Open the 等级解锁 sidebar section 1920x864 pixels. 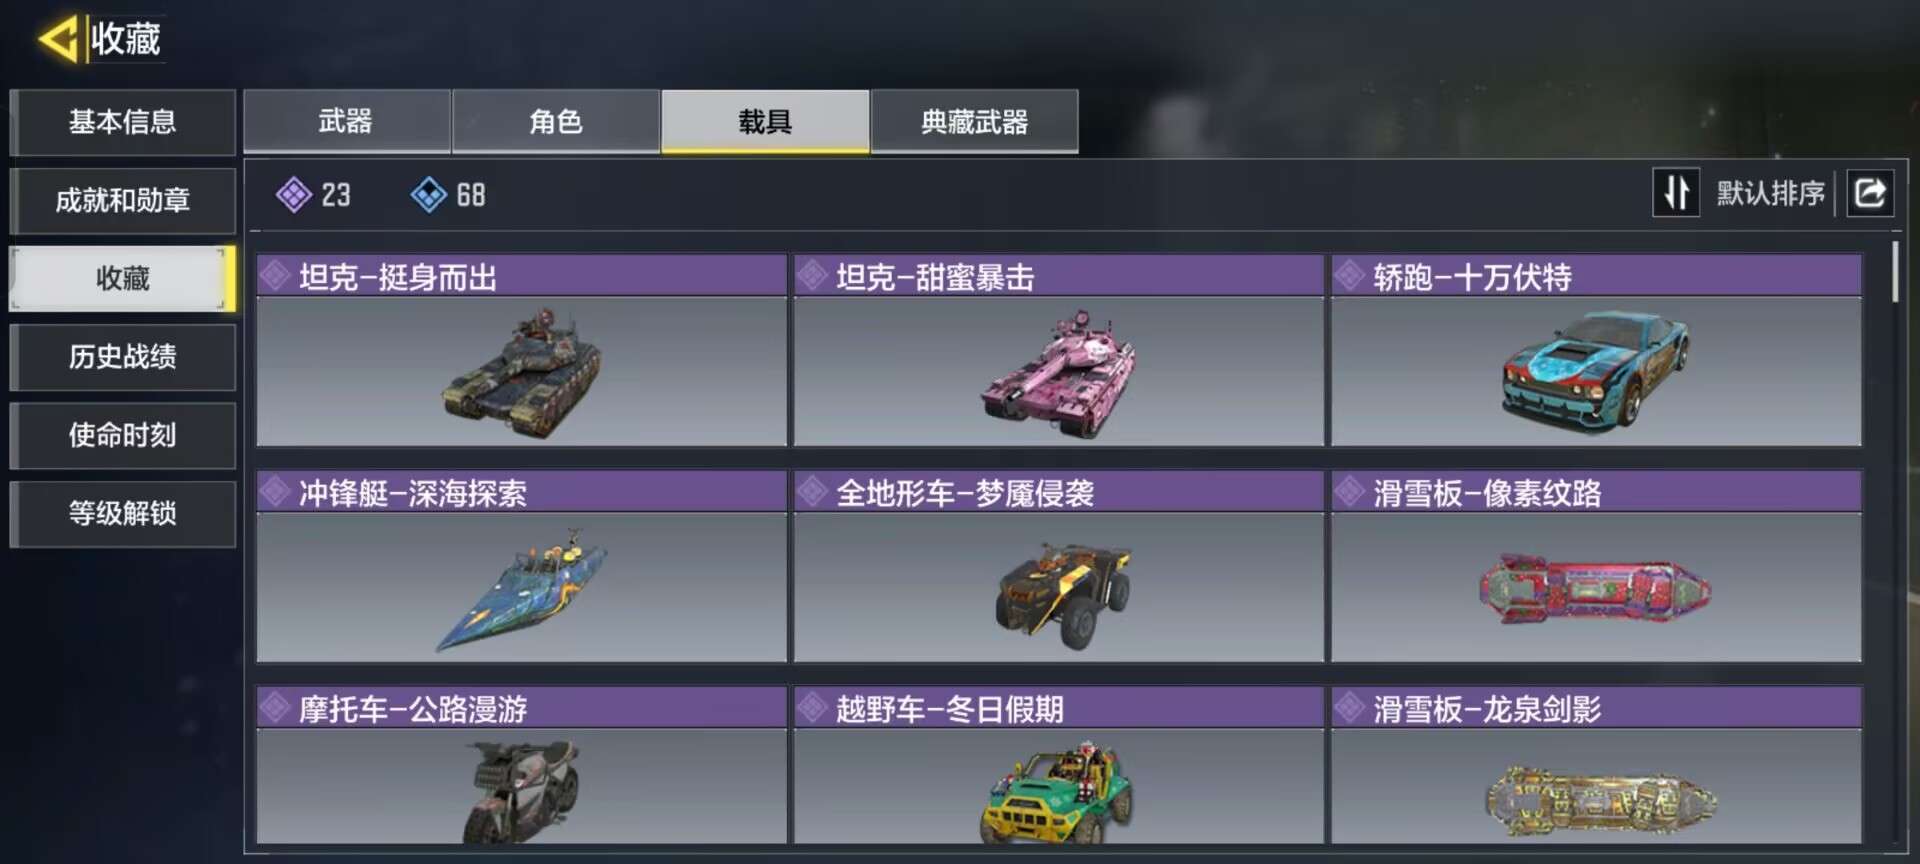point(122,513)
